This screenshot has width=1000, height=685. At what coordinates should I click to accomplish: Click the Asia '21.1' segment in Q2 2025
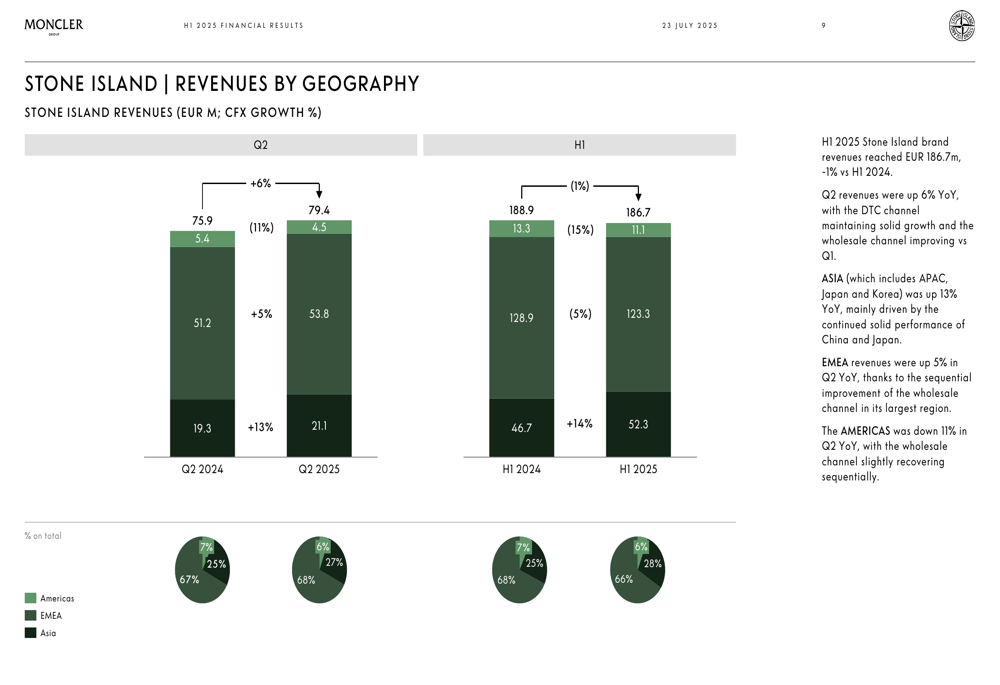[x=319, y=425]
